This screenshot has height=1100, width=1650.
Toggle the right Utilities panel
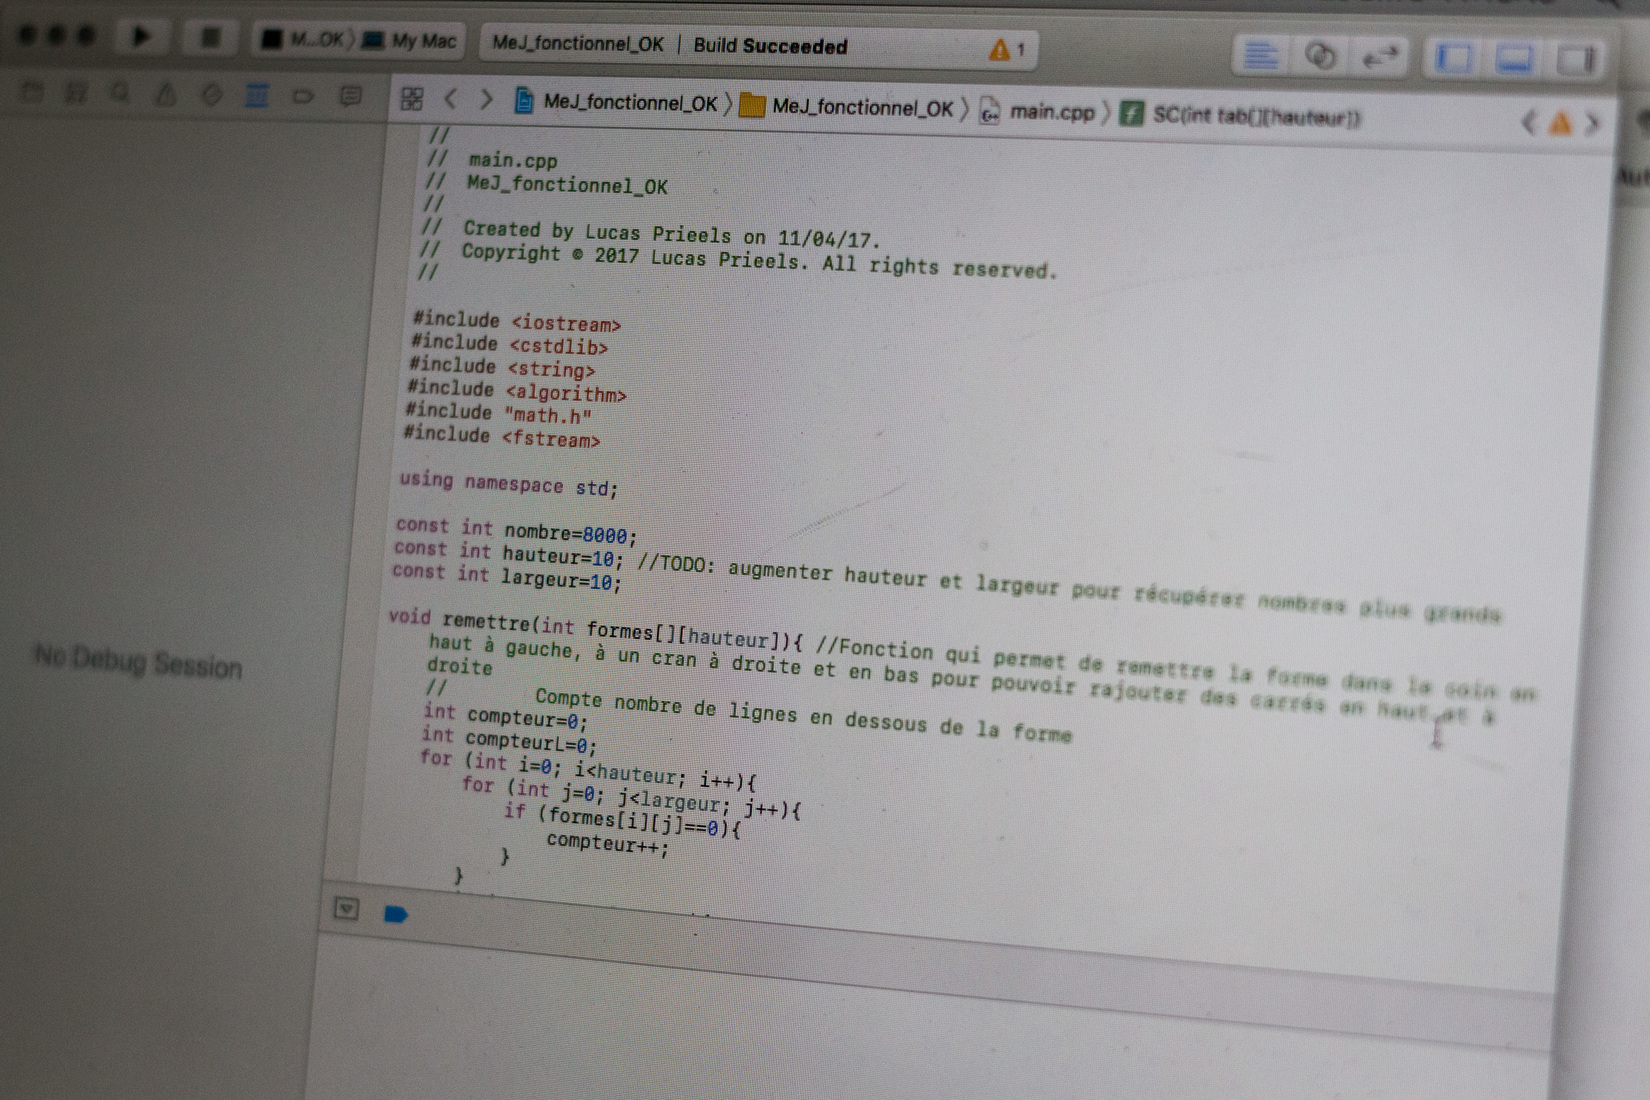1576,60
